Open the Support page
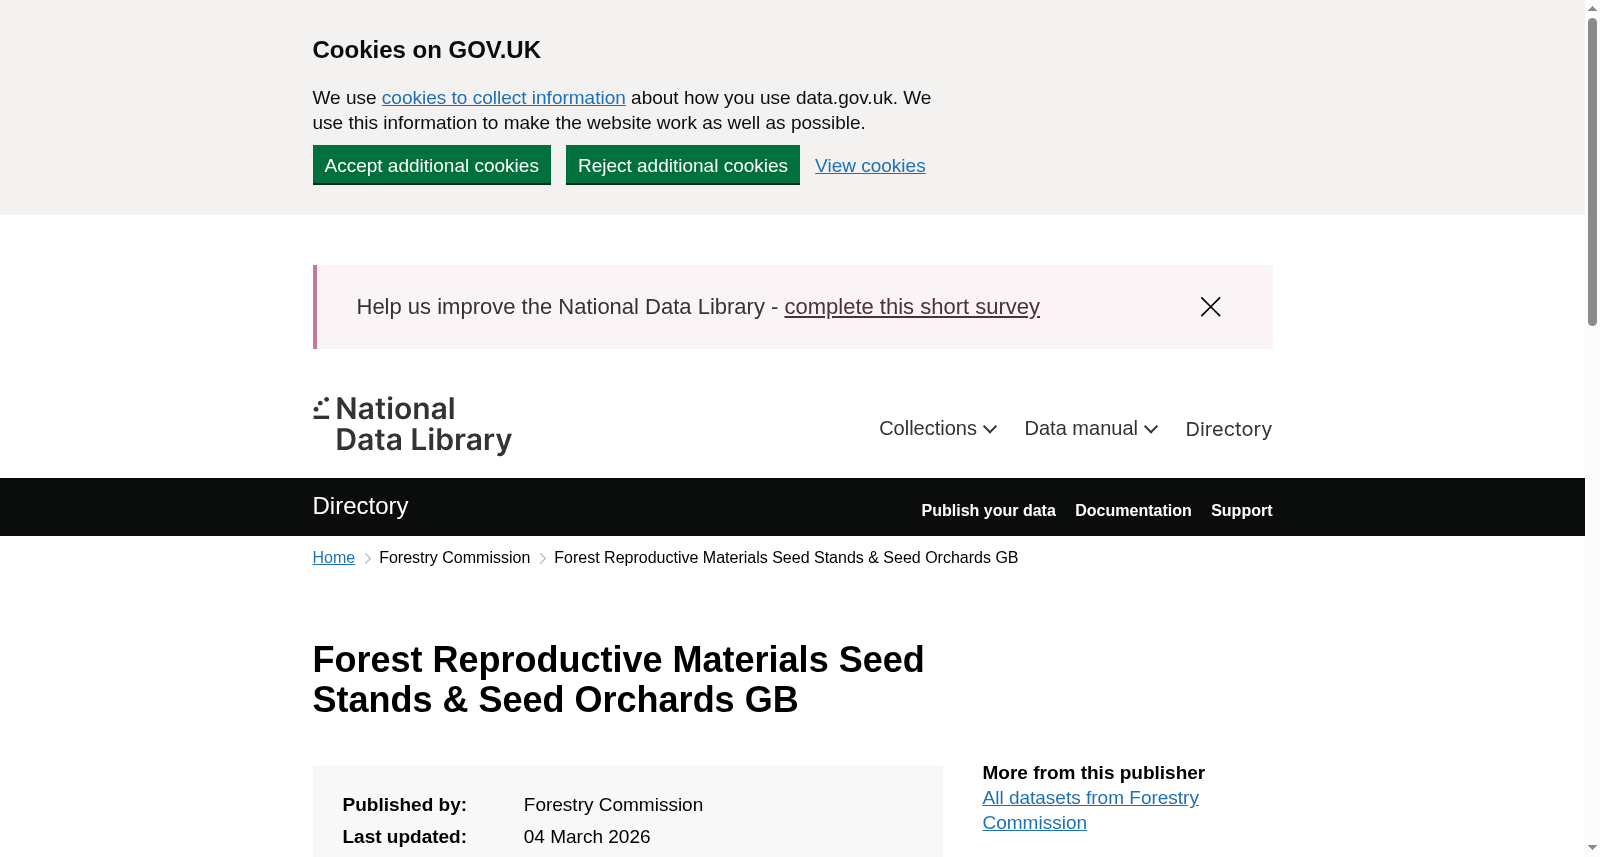Image resolution: width=1600 pixels, height=857 pixels. coord(1241,510)
